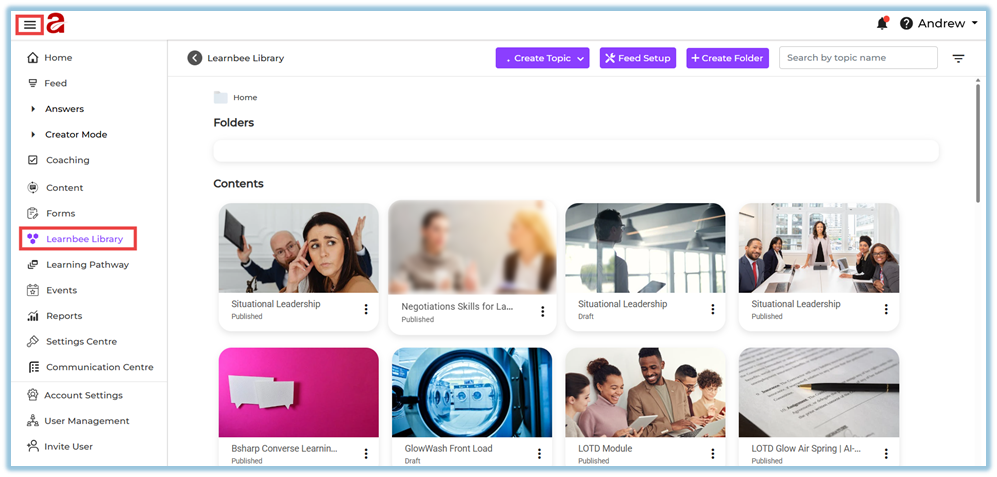
Task: Expand the Answers sidebar section
Action: click(x=33, y=109)
